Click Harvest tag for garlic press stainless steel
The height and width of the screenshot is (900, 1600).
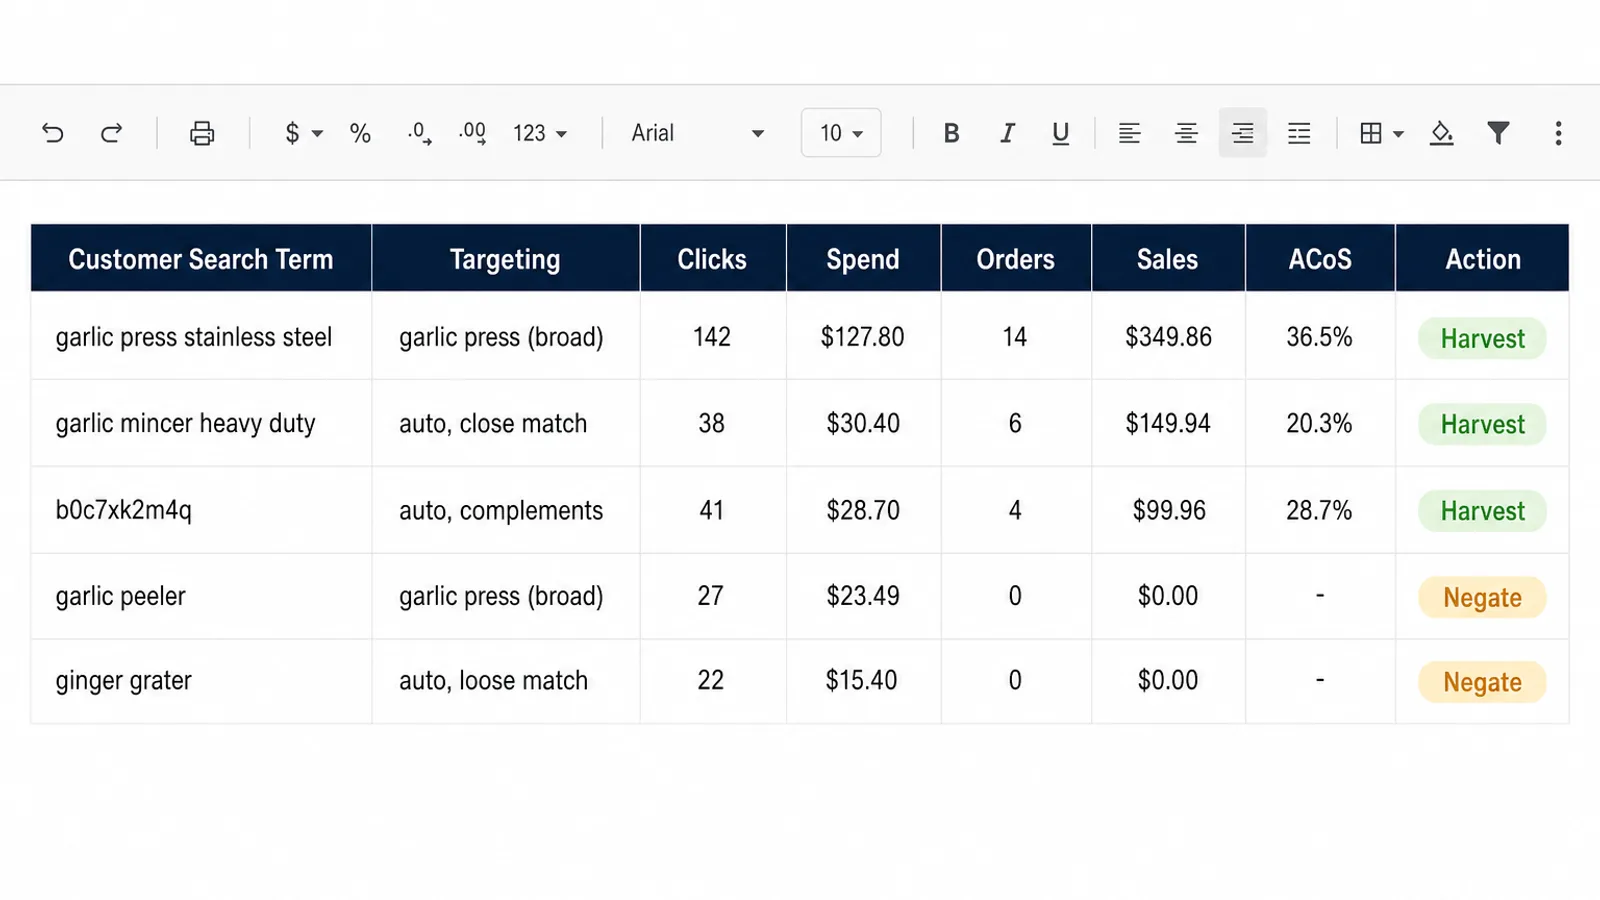[x=1482, y=338]
